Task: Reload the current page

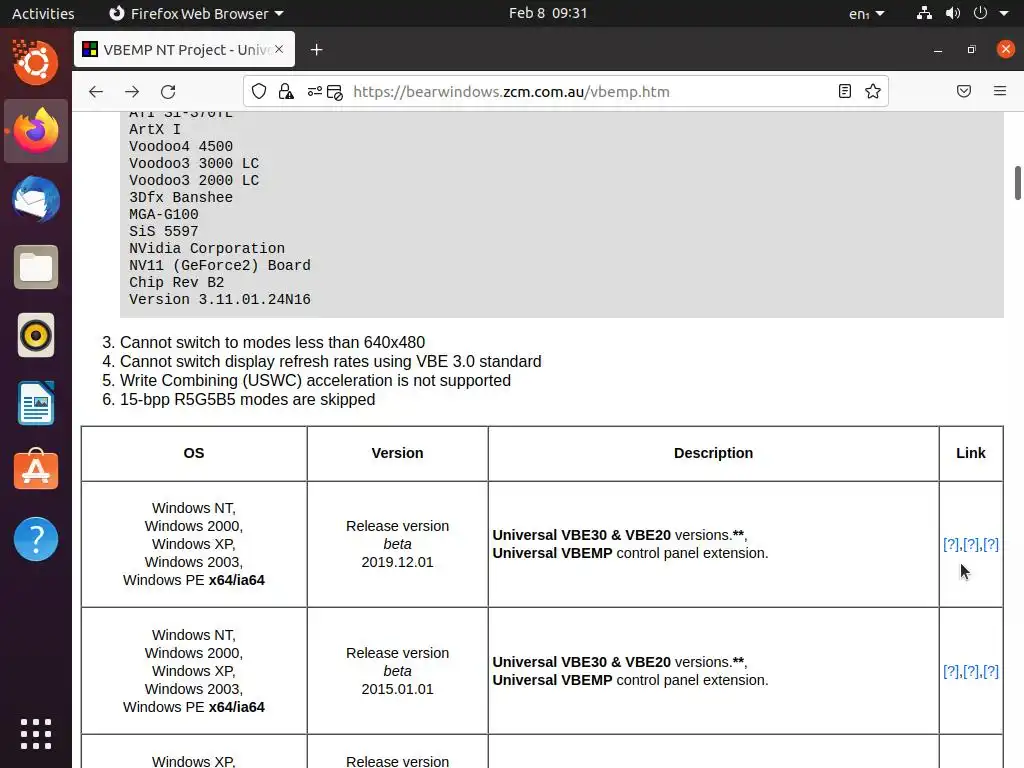Action: click(x=168, y=91)
